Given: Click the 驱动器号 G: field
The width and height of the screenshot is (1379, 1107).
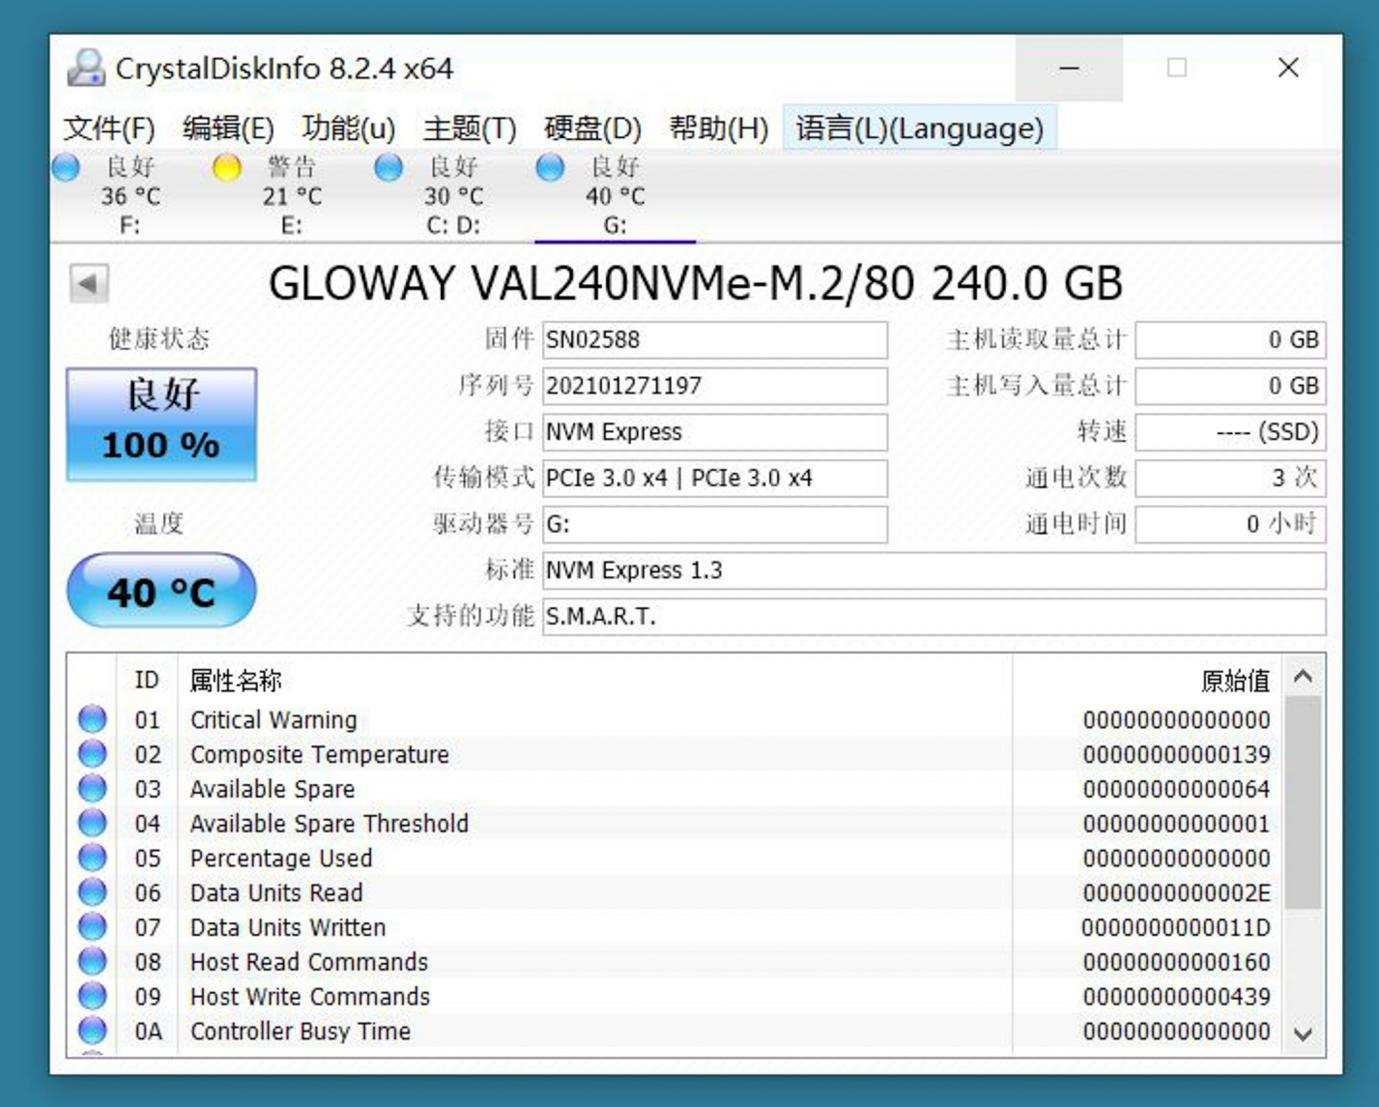Looking at the screenshot, I should point(714,523).
